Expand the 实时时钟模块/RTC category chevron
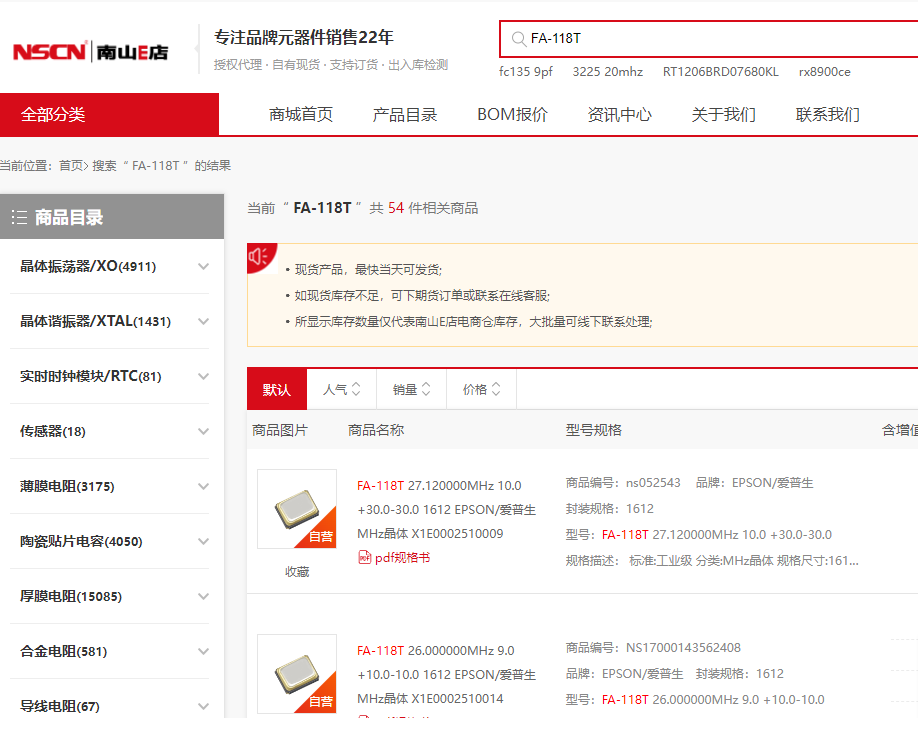The image size is (918, 751). 204,376
